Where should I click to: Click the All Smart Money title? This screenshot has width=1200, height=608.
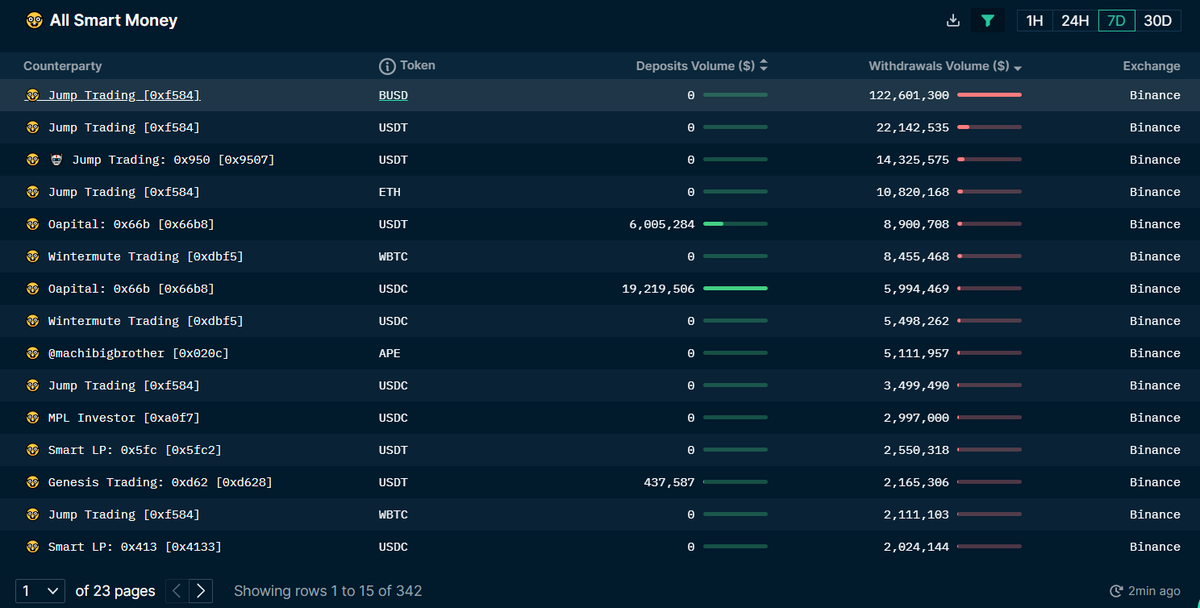tap(114, 20)
